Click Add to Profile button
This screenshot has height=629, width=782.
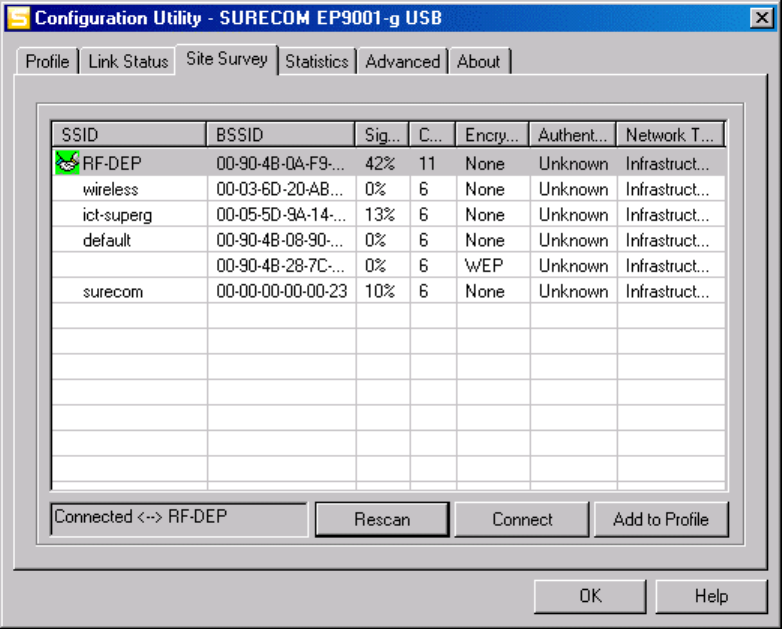[661, 519]
